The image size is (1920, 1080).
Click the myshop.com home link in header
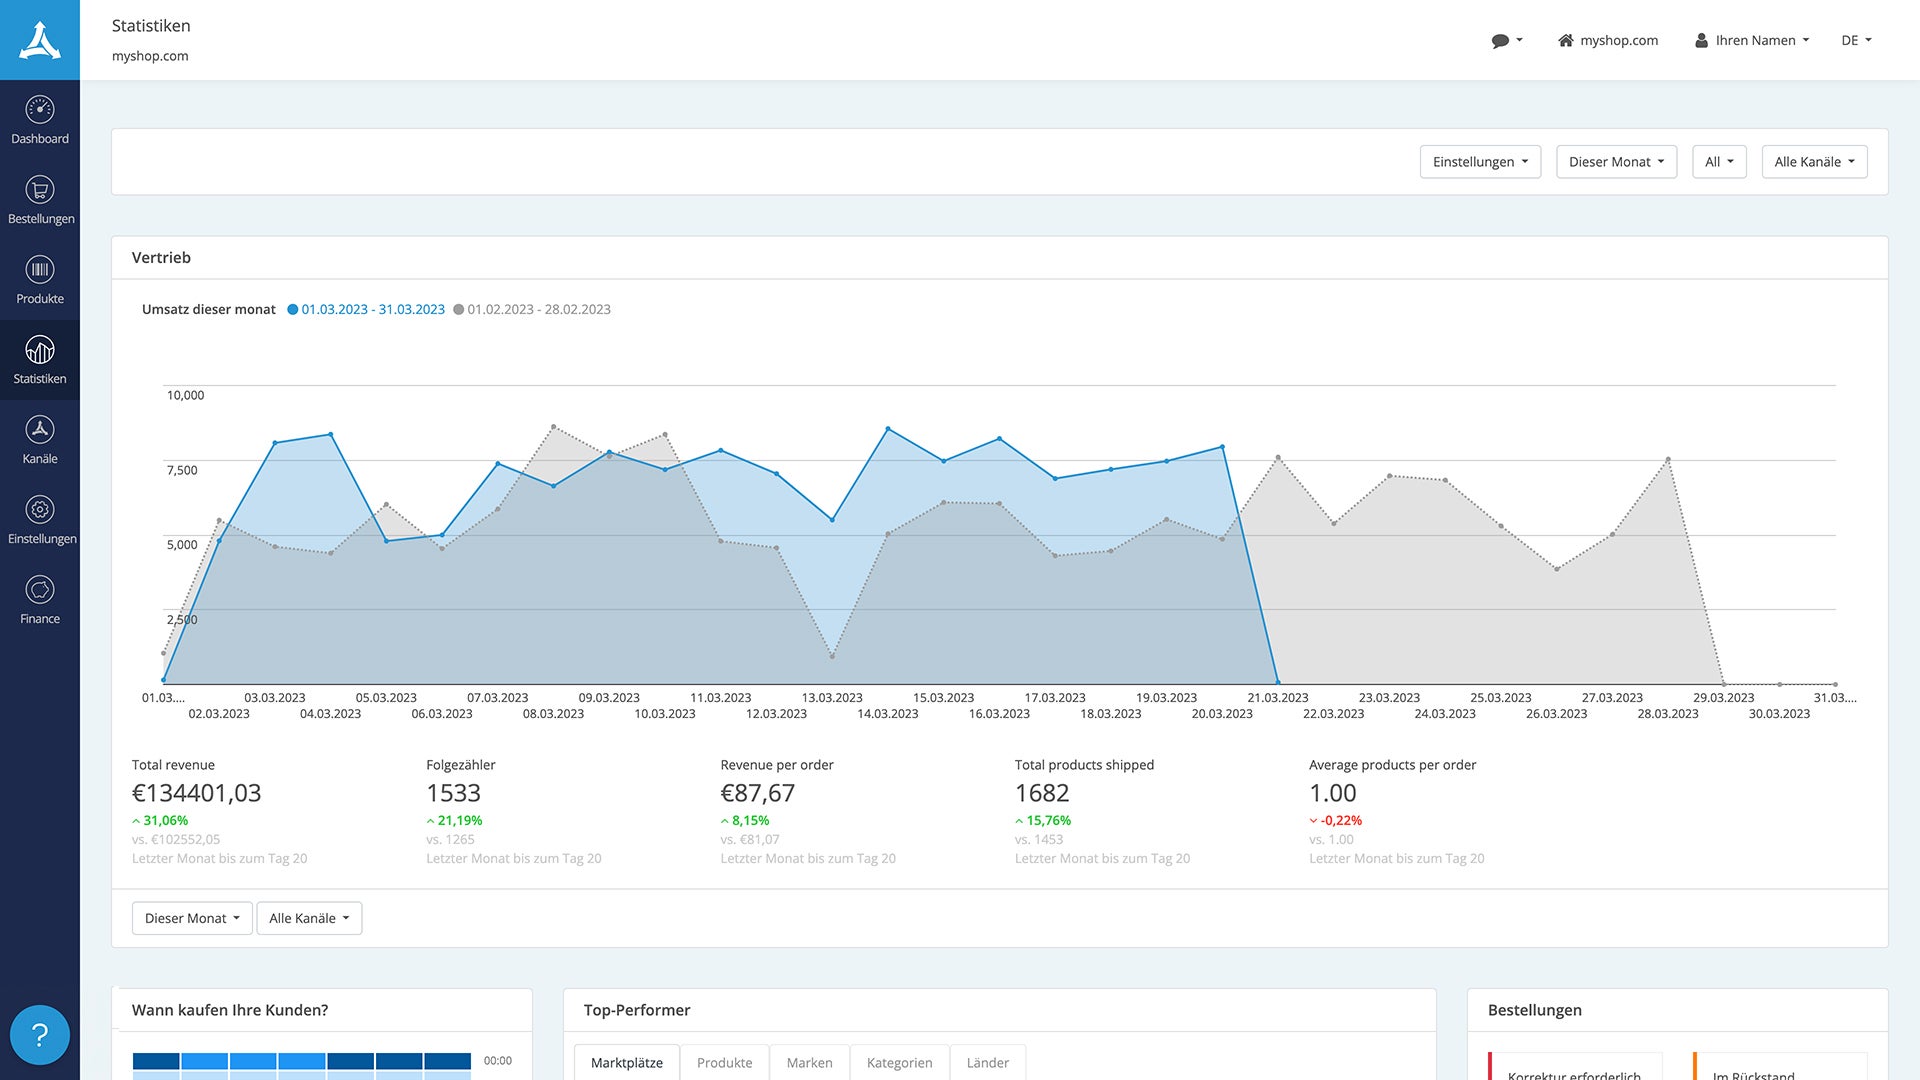coord(1608,41)
